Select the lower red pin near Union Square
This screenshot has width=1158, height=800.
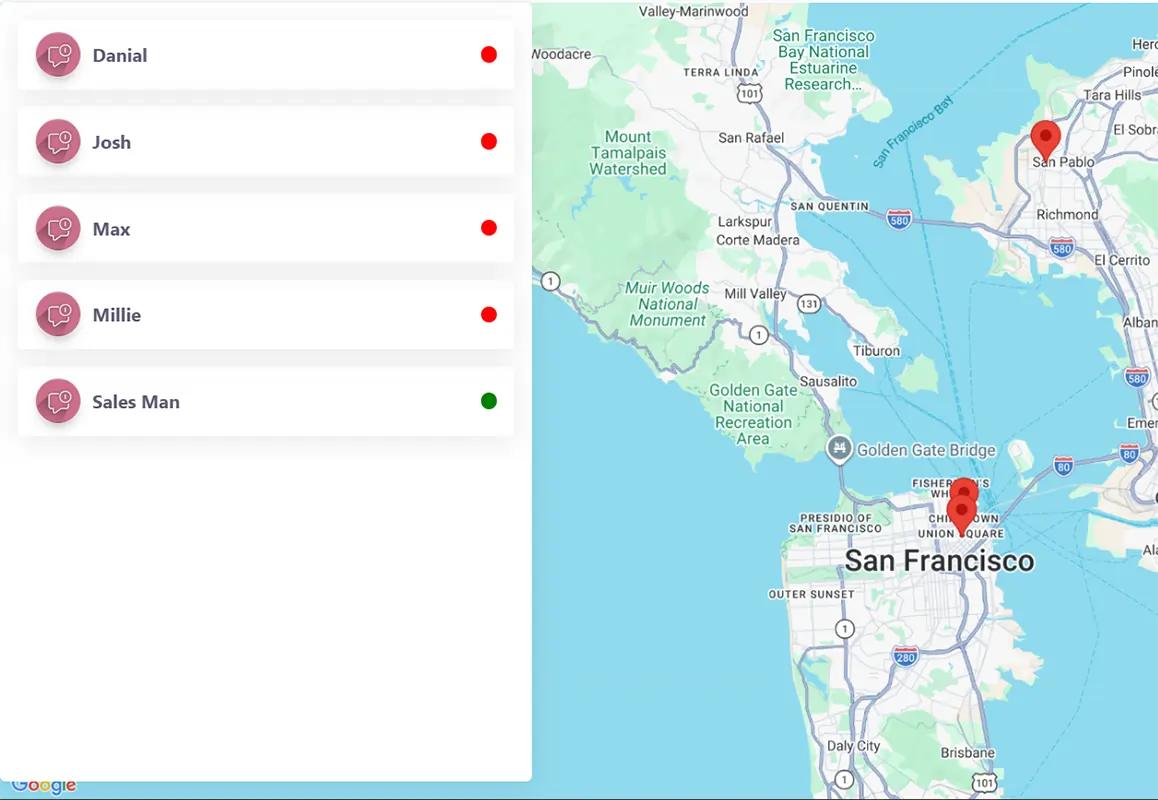tap(962, 515)
